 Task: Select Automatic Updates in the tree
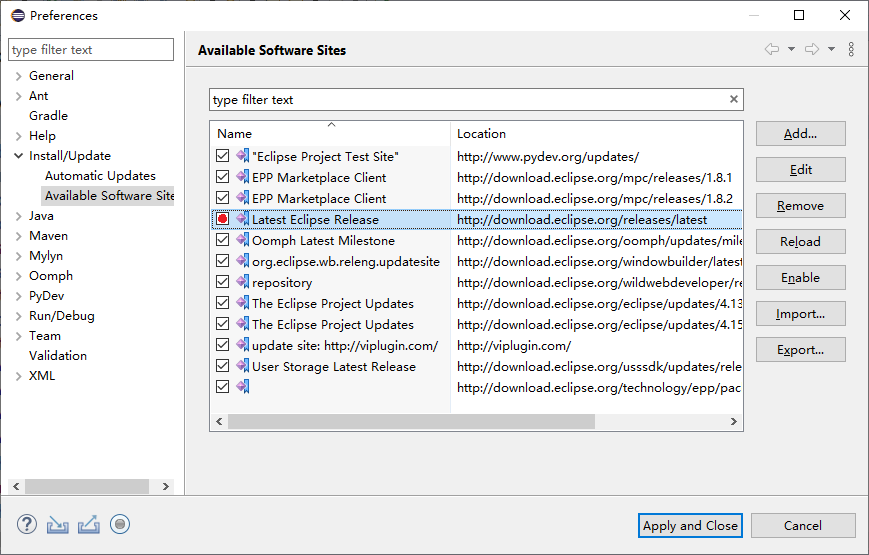[x=100, y=176]
